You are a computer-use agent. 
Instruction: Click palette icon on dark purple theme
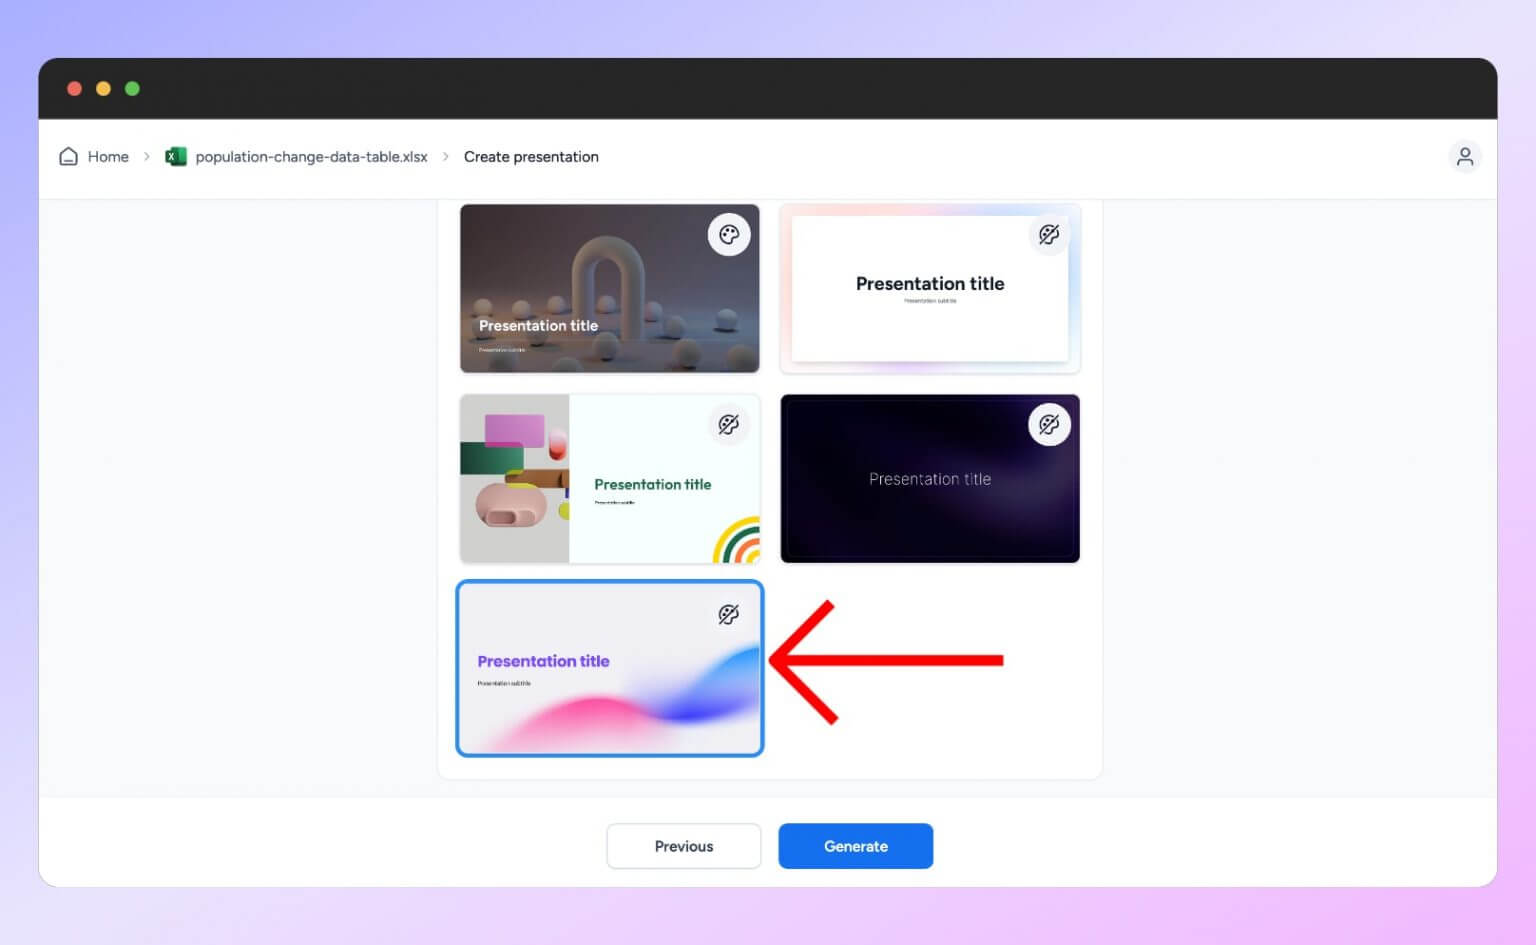1048,424
